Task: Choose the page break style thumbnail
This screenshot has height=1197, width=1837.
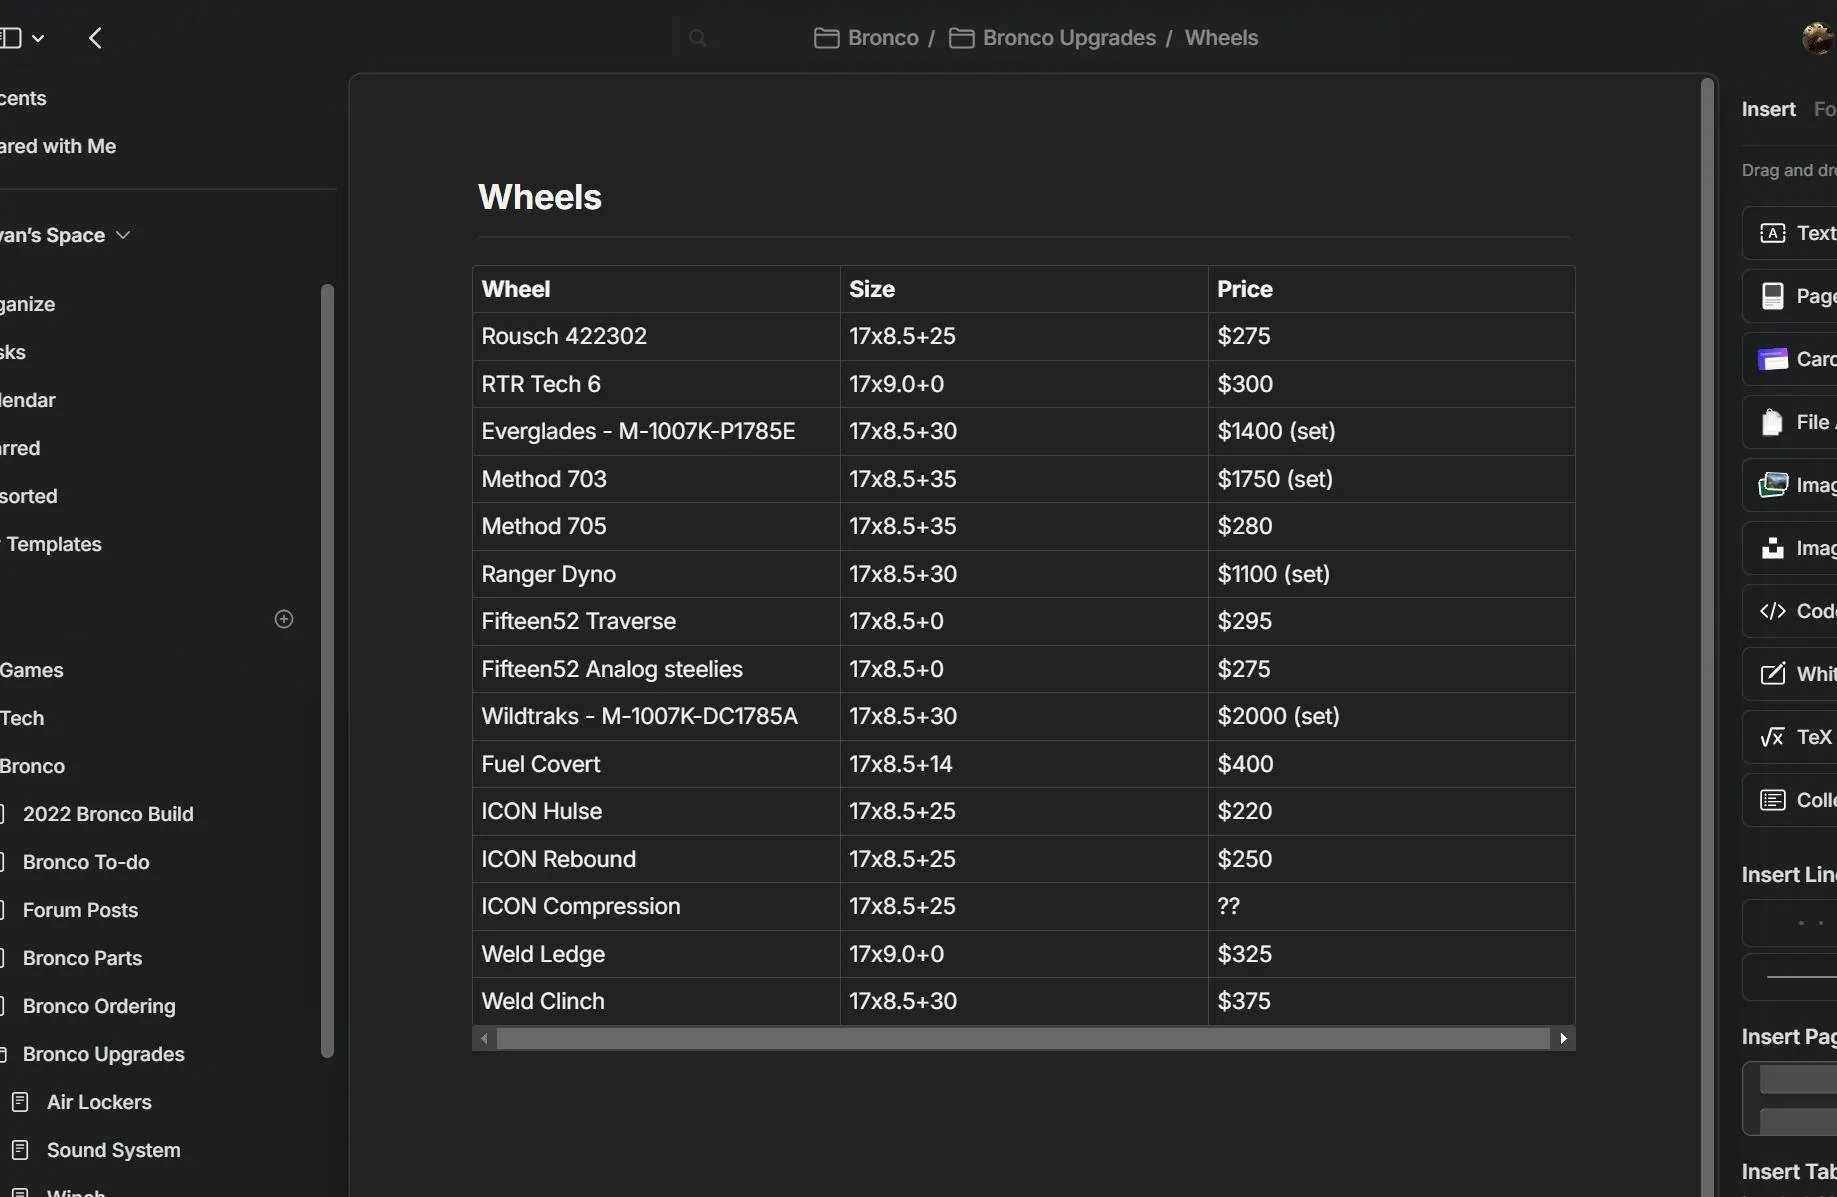Action: (x=1790, y=1099)
